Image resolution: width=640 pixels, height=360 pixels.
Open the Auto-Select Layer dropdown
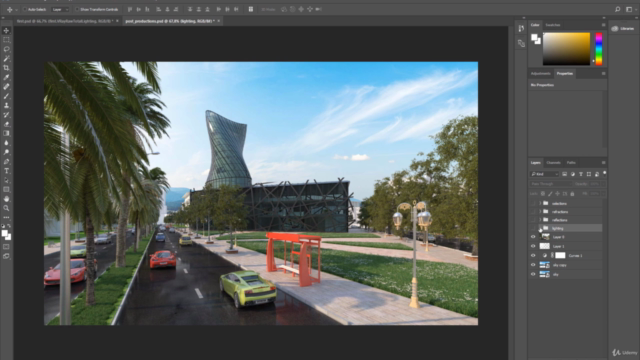coord(60,9)
